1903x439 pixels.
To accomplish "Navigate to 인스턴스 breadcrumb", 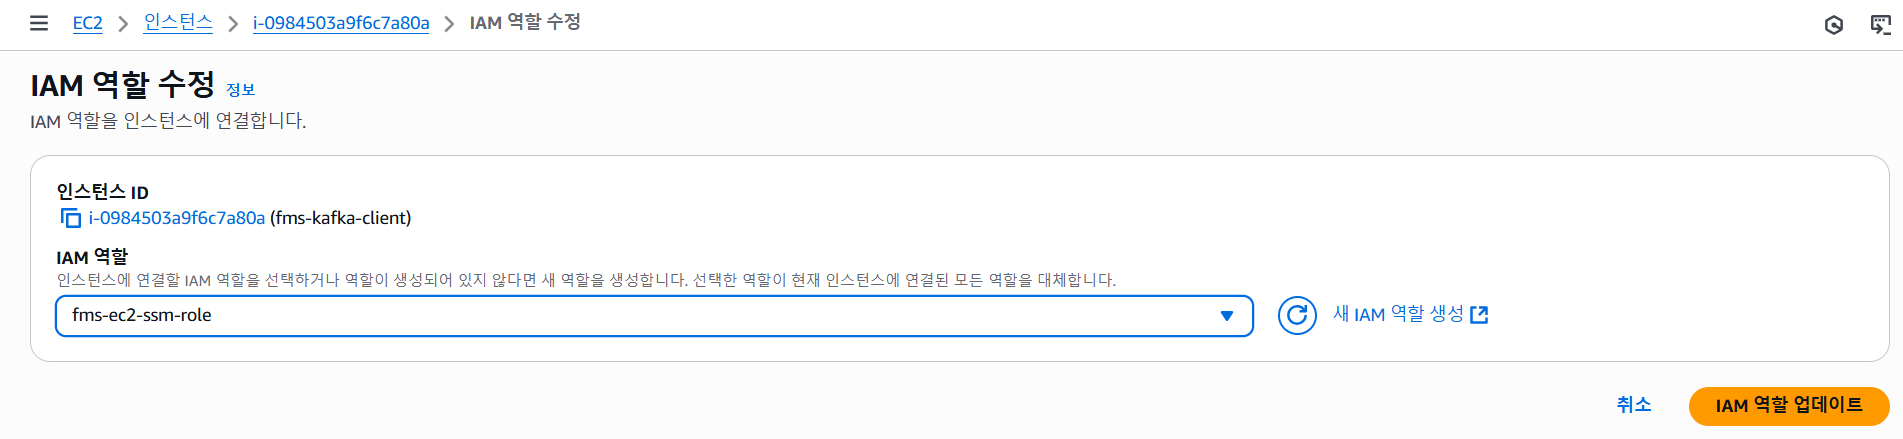I will pyautogui.click(x=178, y=22).
